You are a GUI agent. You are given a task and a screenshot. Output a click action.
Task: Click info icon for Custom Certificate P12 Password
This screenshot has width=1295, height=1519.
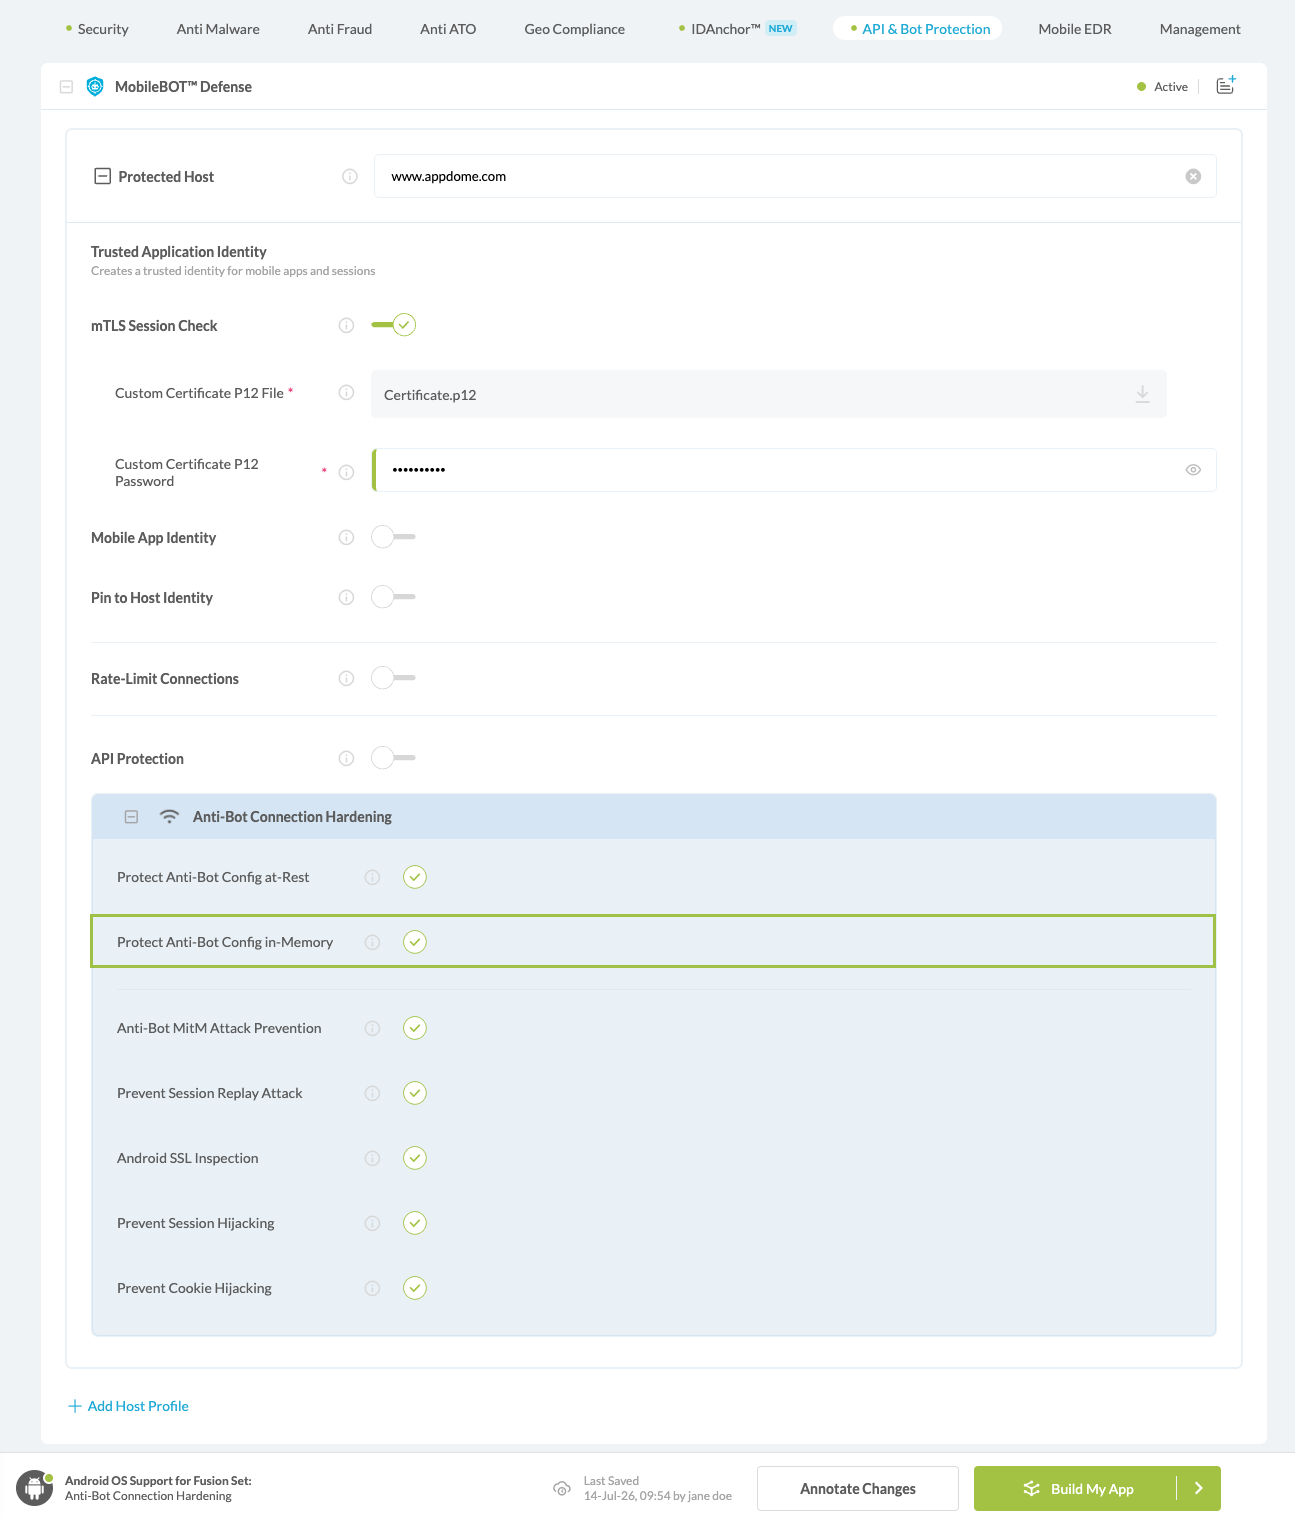[x=346, y=472]
